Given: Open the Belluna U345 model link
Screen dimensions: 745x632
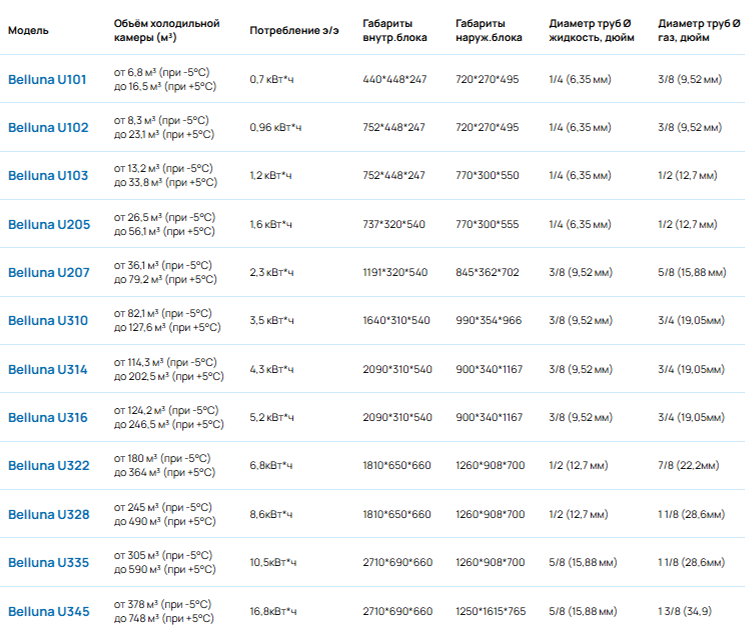Looking at the screenshot, I should pos(49,611).
